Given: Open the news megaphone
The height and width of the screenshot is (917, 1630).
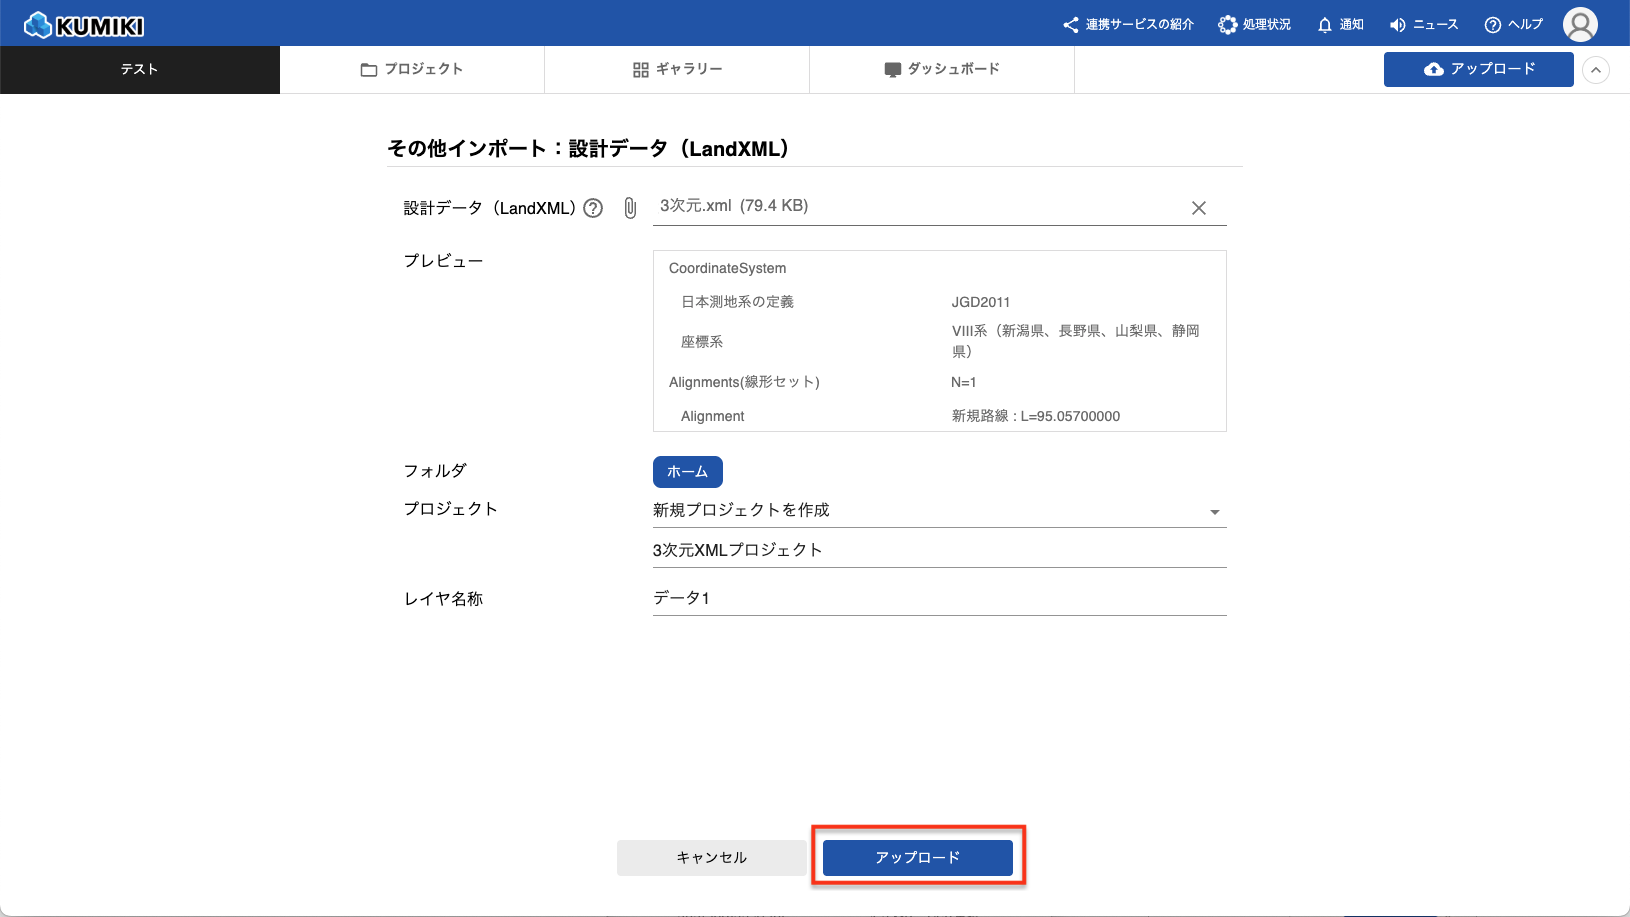Looking at the screenshot, I should point(1424,25).
